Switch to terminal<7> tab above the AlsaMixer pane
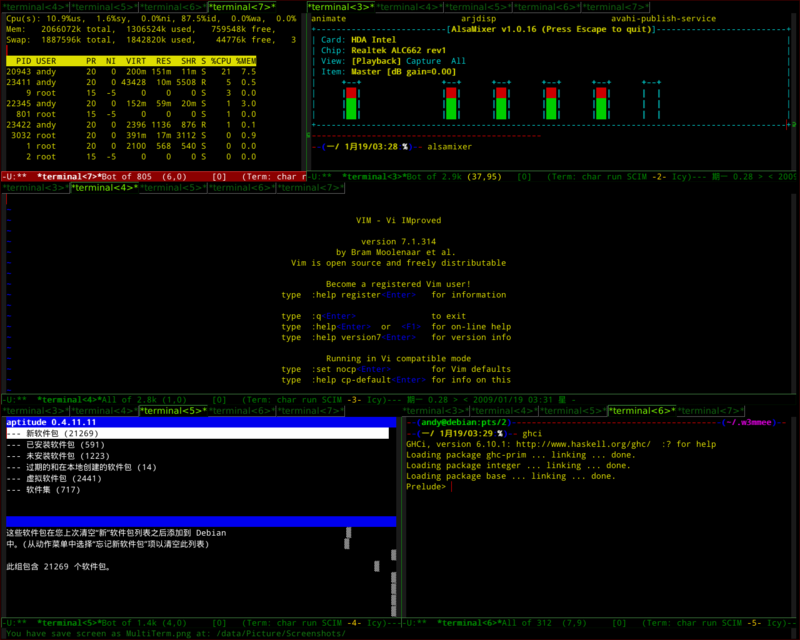This screenshot has width=800, height=640. (616, 7)
